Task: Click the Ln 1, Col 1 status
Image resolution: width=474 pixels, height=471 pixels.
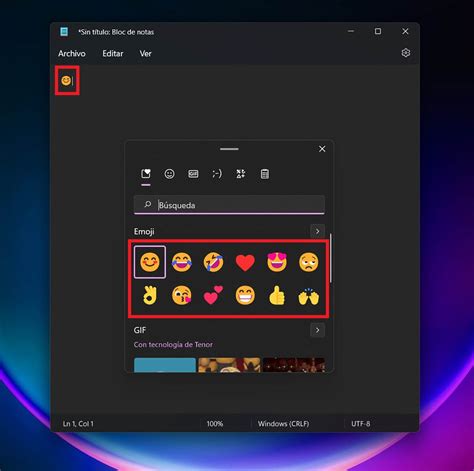Action: tap(78, 424)
